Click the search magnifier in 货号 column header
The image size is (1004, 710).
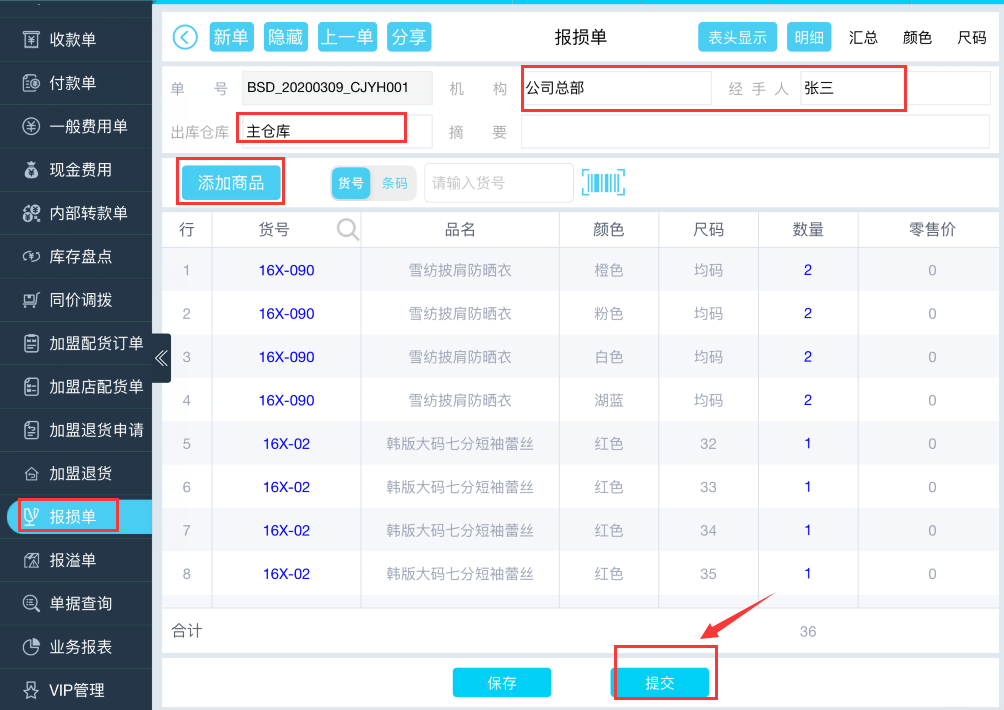(347, 230)
